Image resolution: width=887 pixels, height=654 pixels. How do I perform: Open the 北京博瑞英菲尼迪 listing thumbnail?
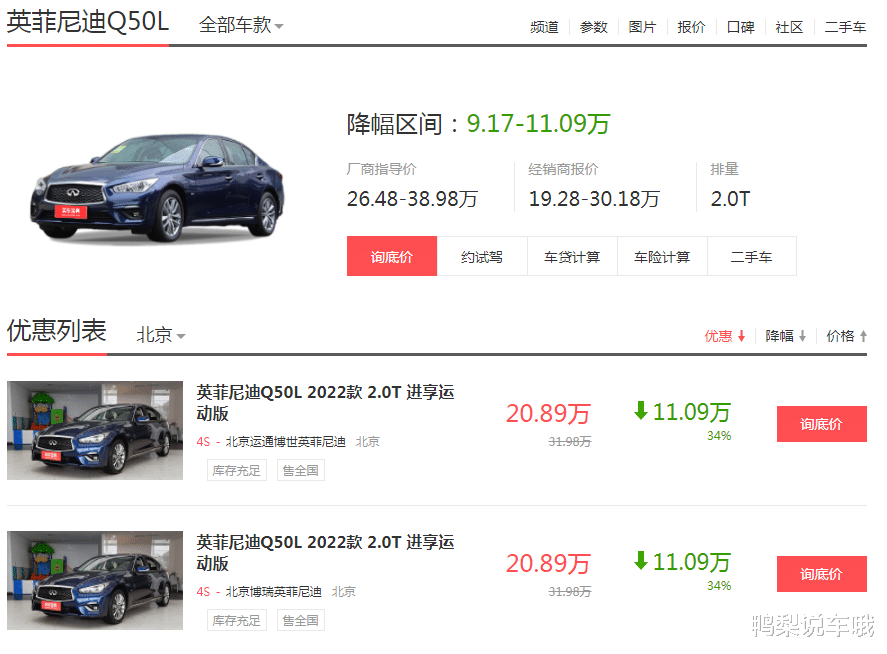point(95,580)
